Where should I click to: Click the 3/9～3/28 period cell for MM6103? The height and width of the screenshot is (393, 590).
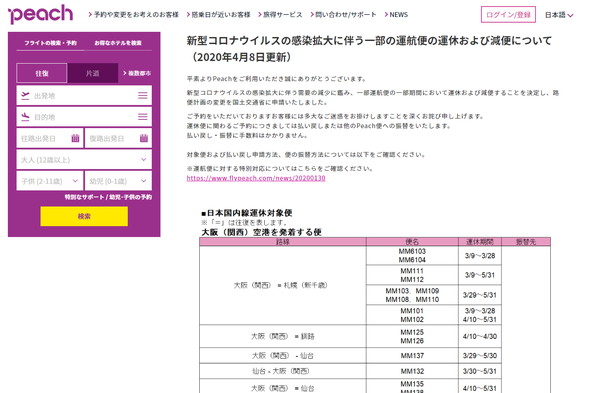(x=480, y=256)
